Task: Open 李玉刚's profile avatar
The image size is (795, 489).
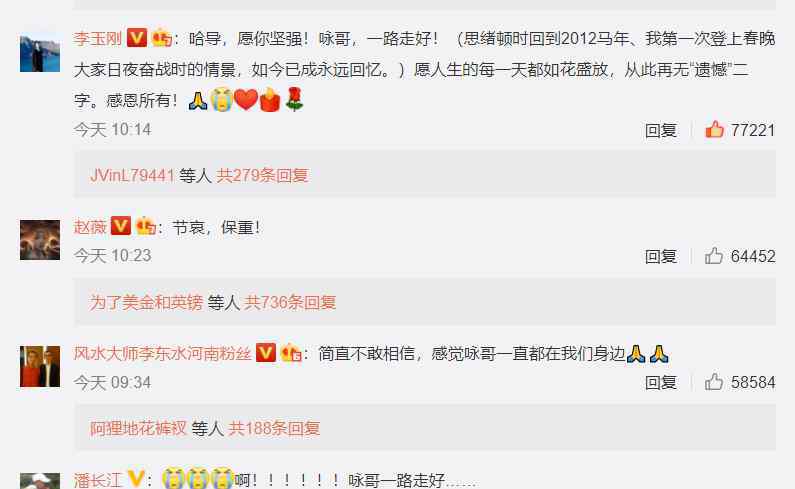Action: coord(40,54)
